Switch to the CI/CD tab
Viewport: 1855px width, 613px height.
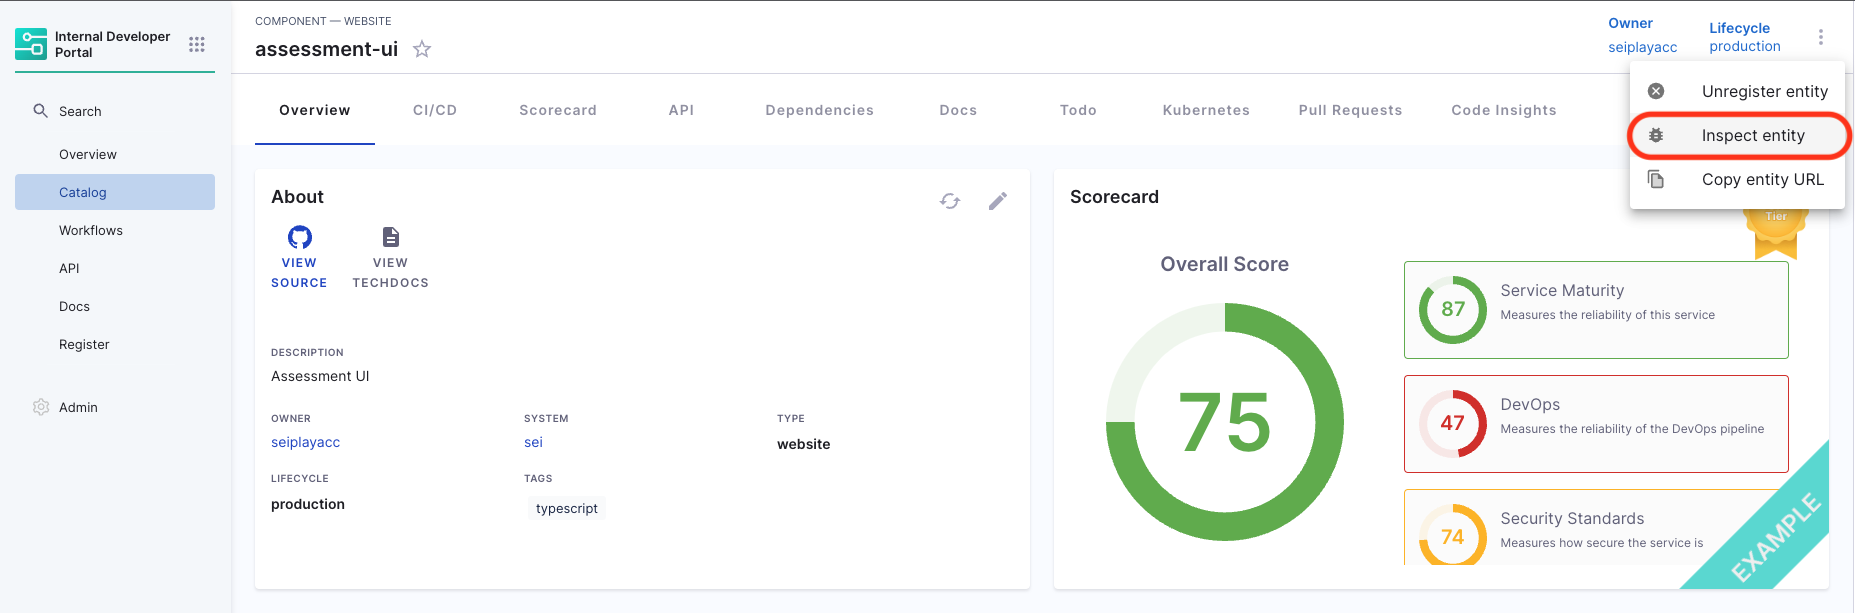click(435, 110)
